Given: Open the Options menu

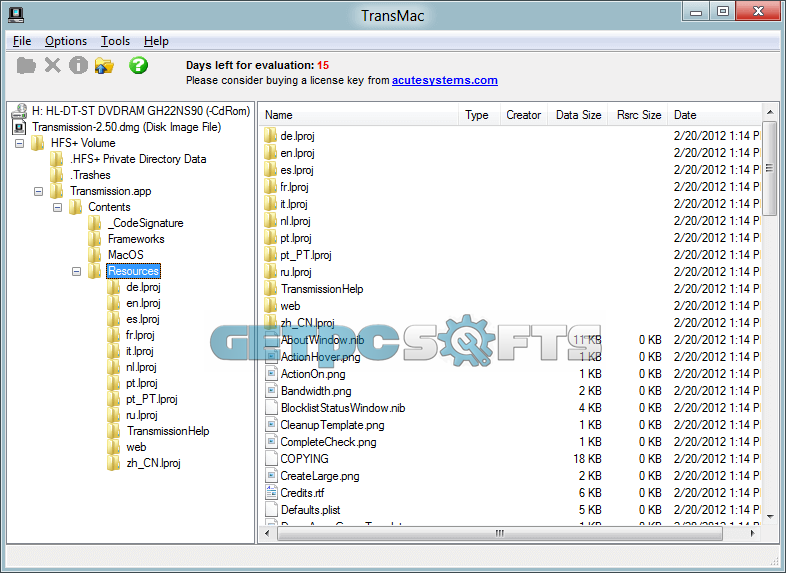Looking at the screenshot, I should point(66,41).
